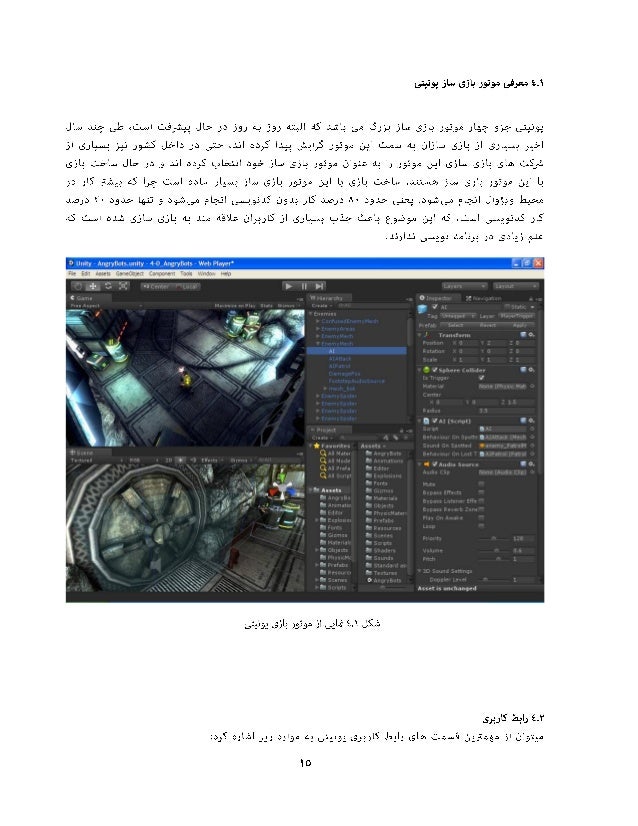Open the File menu
The width and height of the screenshot is (638, 826).
[x=72, y=274]
